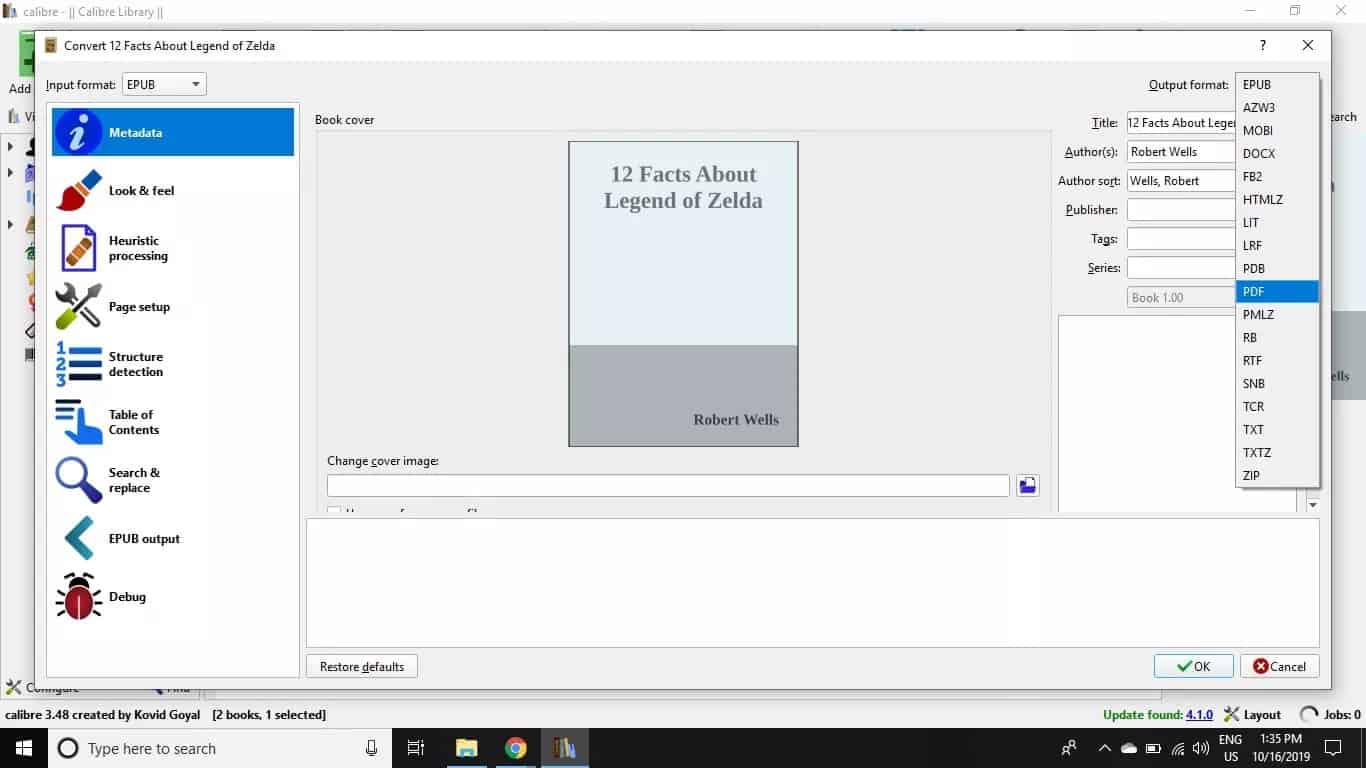Choose MOBI in output format list

(1277, 131)
